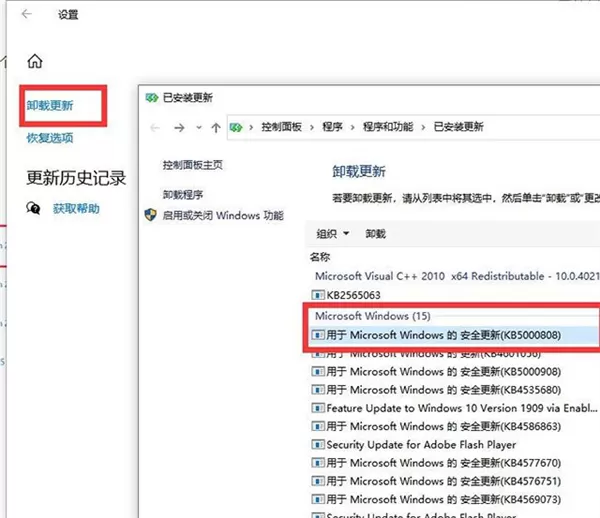This screenshot has height=518, width=600.
Task: Click the 卸载 toolbar button
Action: (x=375, y=234)
